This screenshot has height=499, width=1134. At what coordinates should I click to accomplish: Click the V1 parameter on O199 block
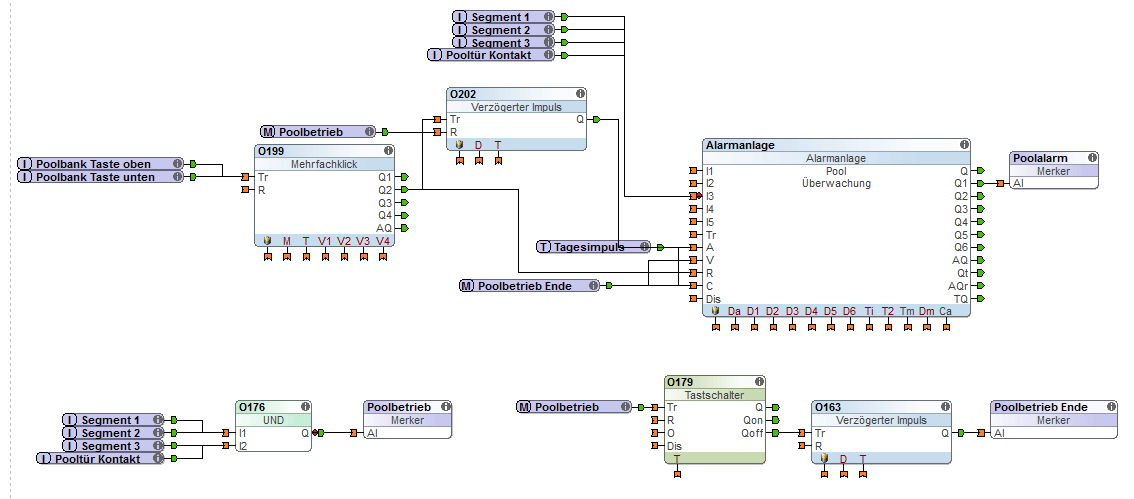pyautogui.click(x=325, y=241)
